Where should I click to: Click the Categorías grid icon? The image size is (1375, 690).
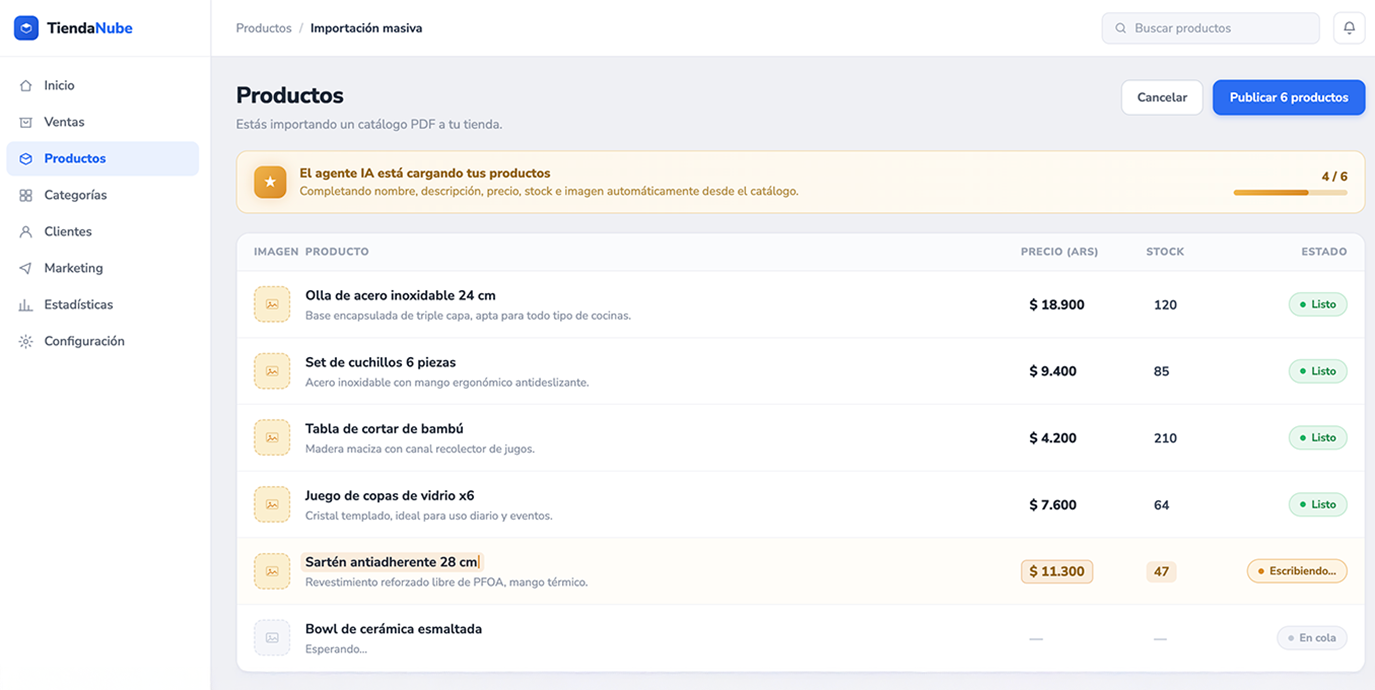[x=26, y=195]
